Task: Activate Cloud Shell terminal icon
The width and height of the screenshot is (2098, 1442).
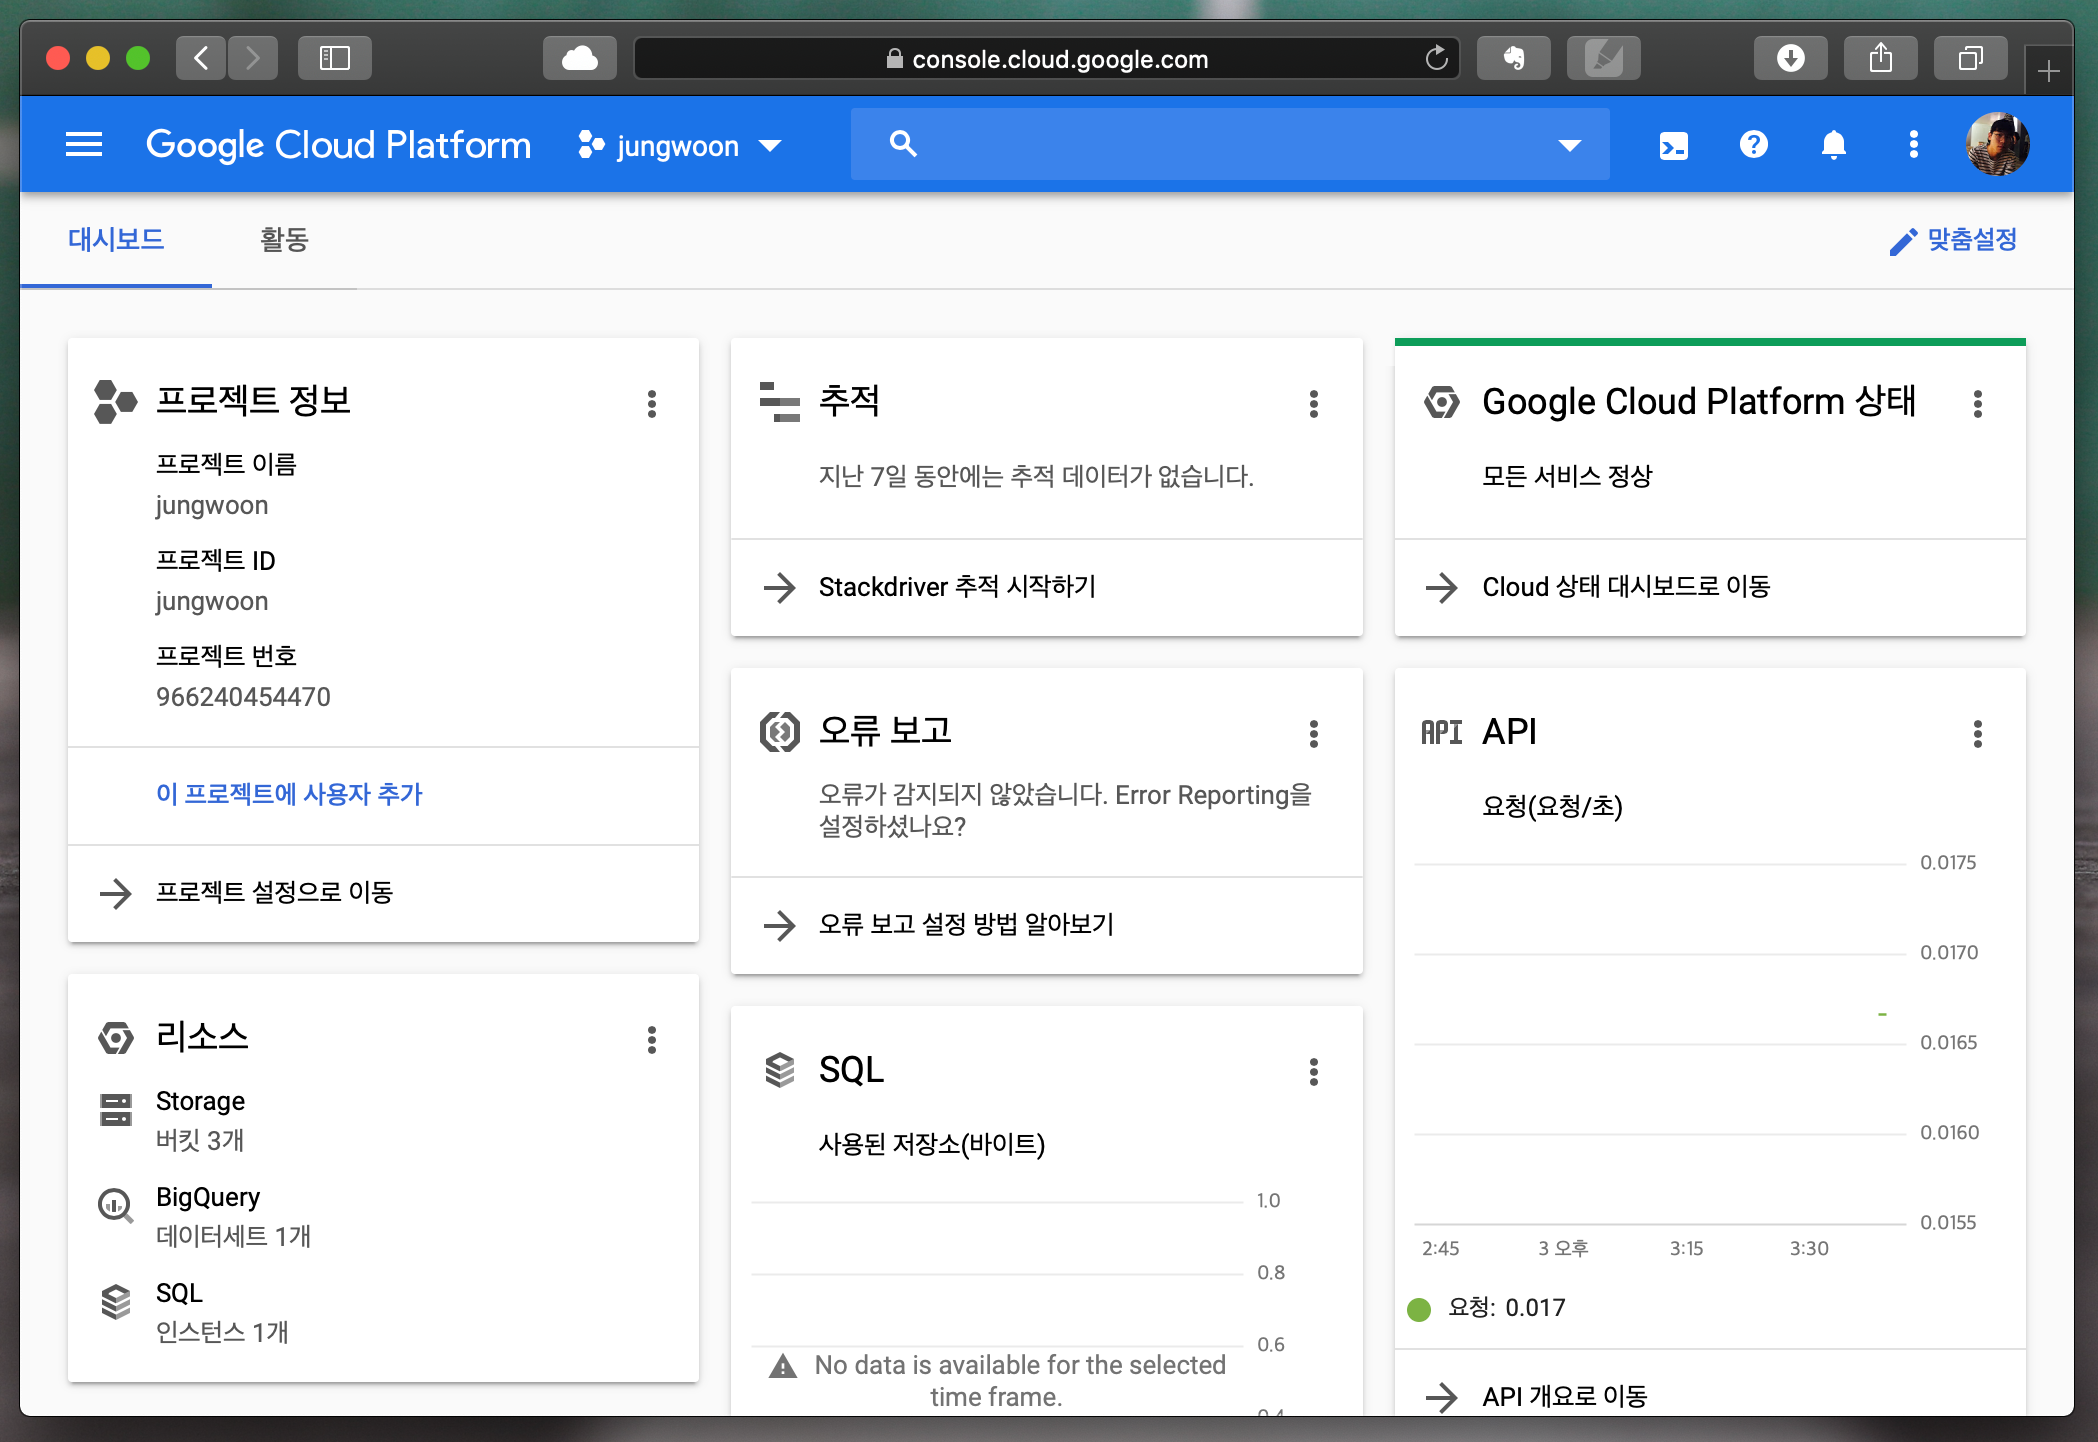Action: (x=1673, y=145)
